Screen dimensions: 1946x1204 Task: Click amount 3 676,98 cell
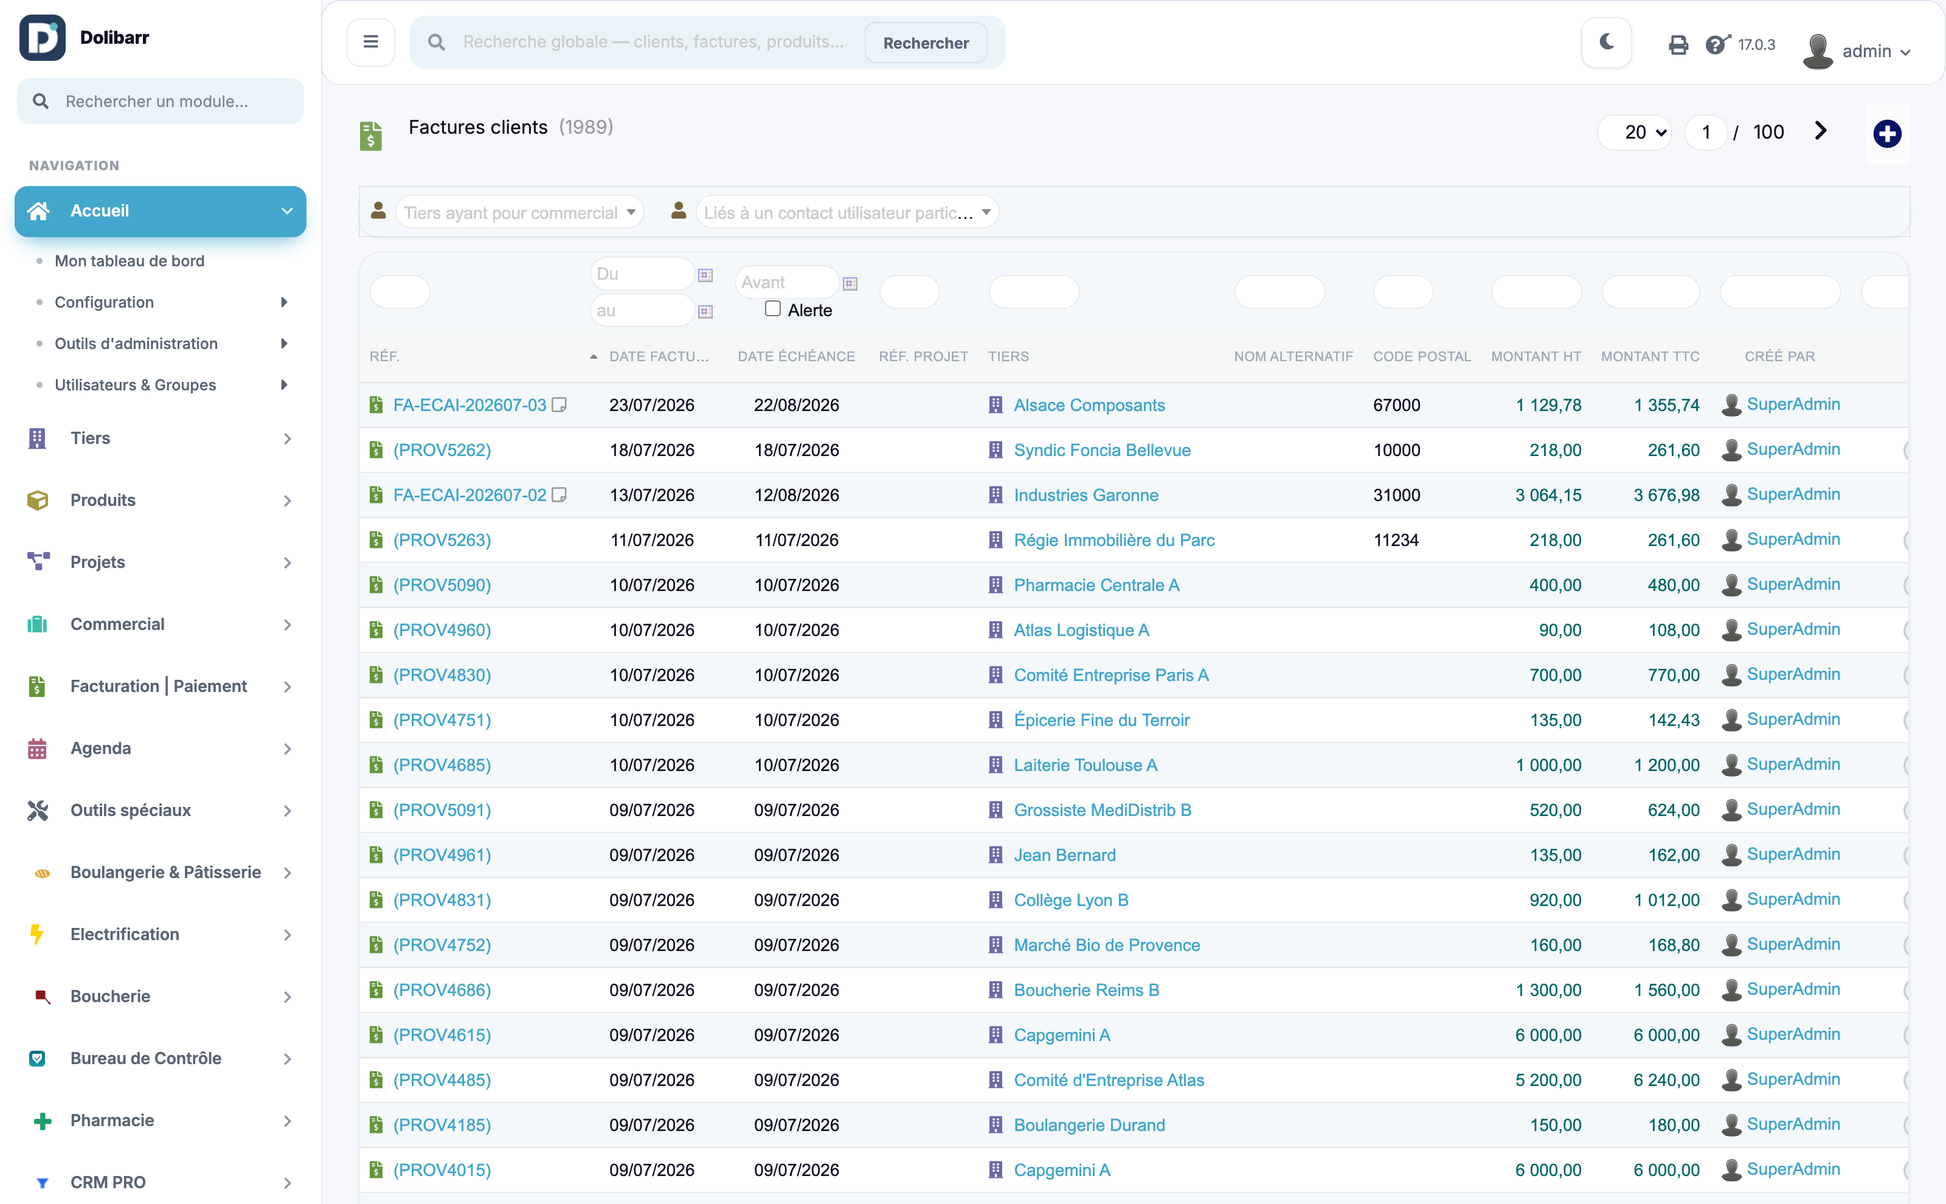tap(1666, 495)
